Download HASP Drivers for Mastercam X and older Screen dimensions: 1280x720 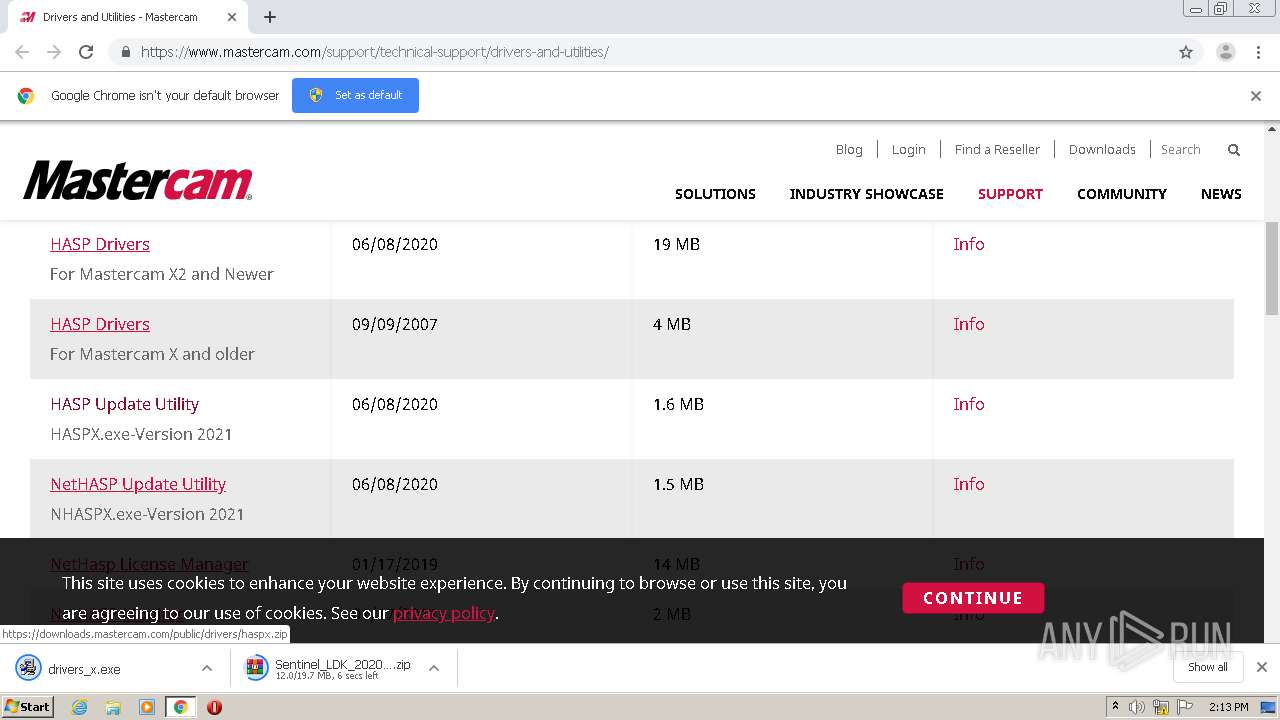tap(100, 324)
